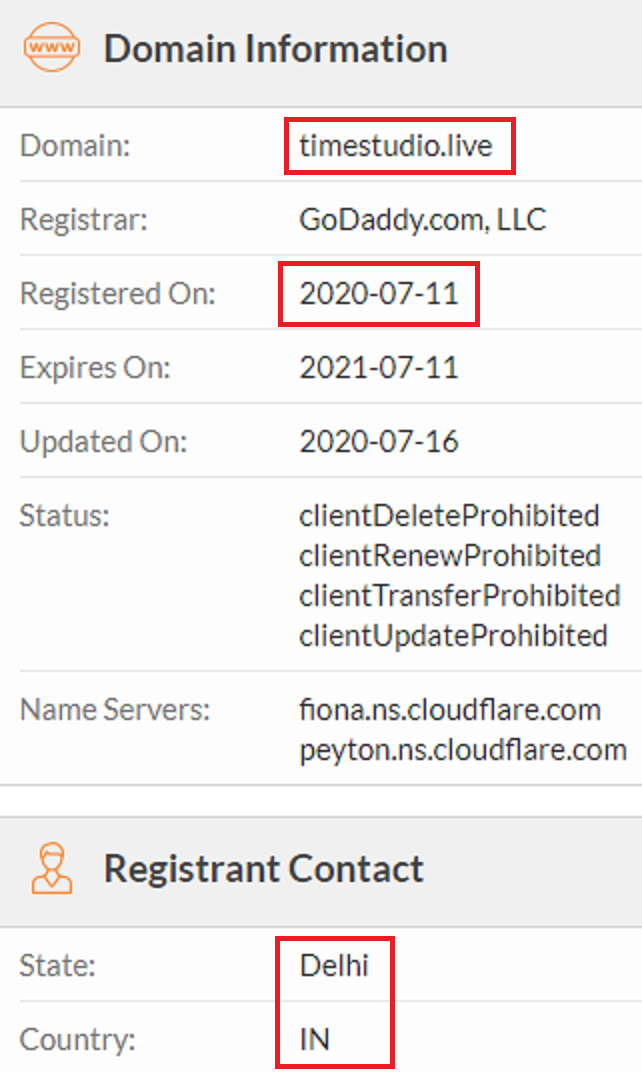Click the clientRenewProhibited status
Viewport: 642px width, 1072px height.
(450, 555)
